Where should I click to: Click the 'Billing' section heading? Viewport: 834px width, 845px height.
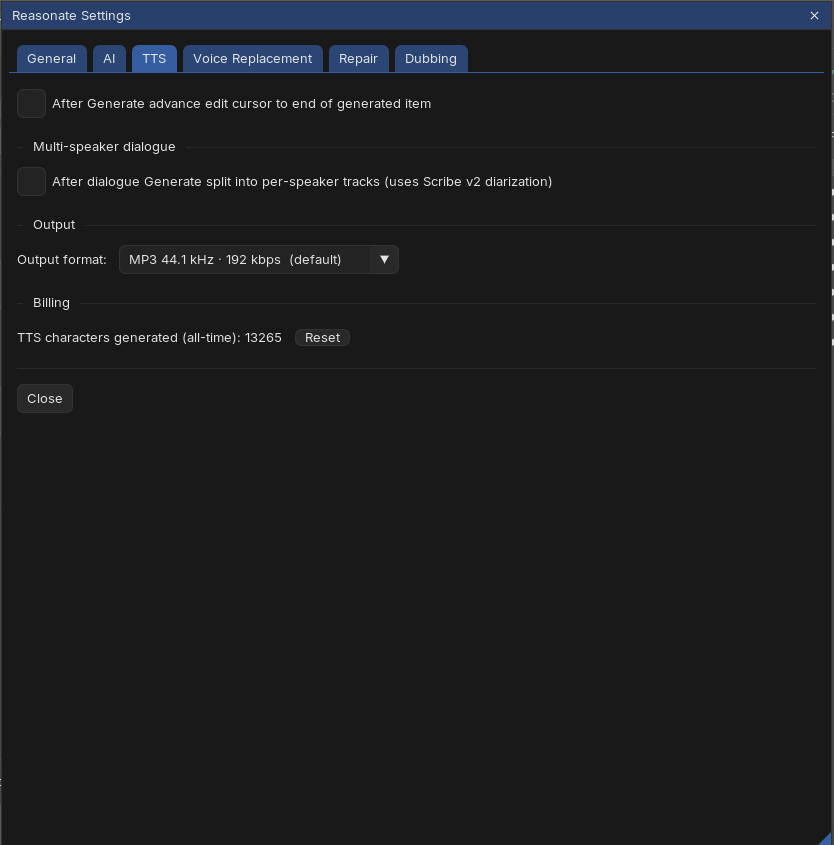[x=51, y=303]
